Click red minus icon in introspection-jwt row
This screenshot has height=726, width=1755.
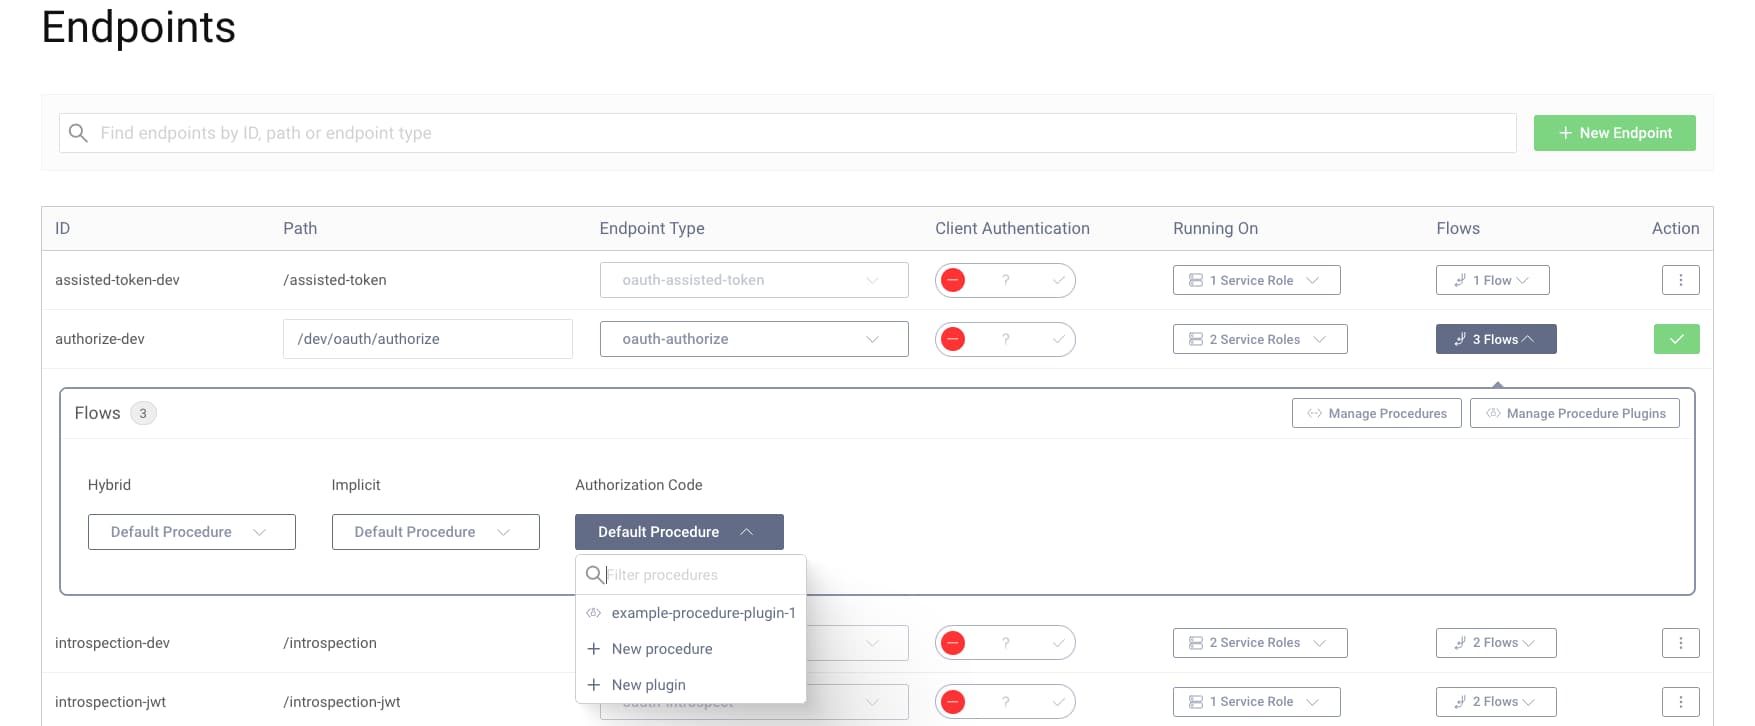coord(953,701)
